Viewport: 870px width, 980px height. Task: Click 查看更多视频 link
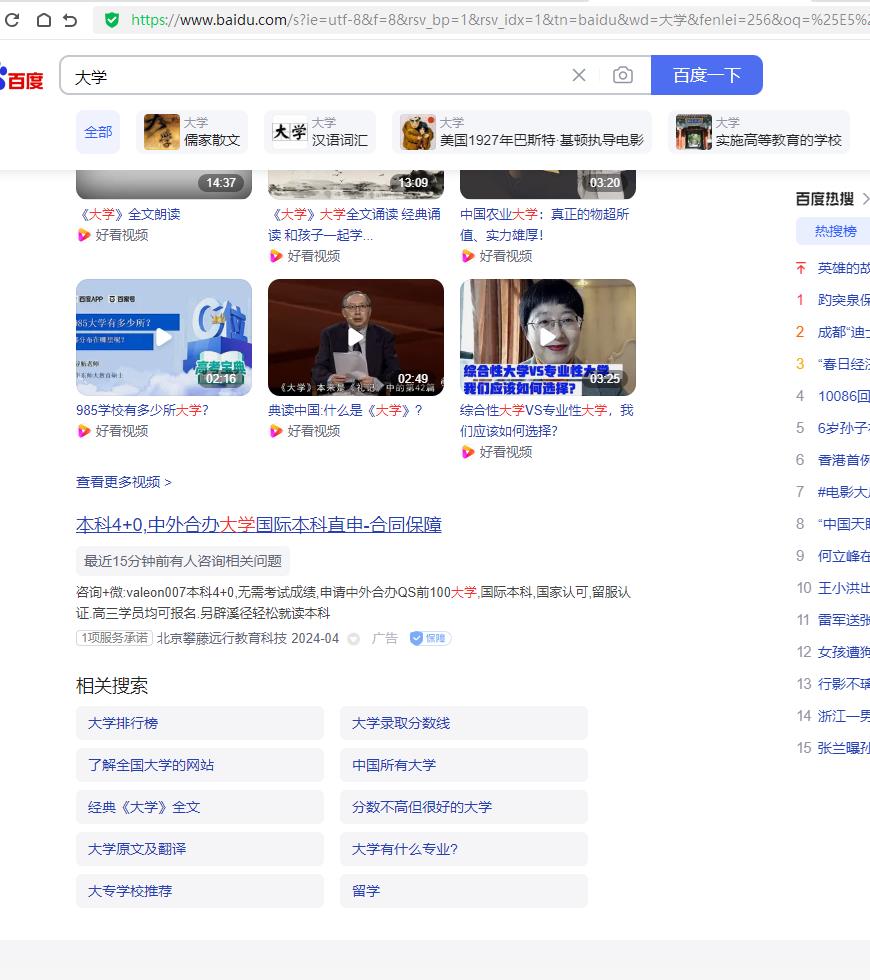pyautogui.click(x=124, y=482)
